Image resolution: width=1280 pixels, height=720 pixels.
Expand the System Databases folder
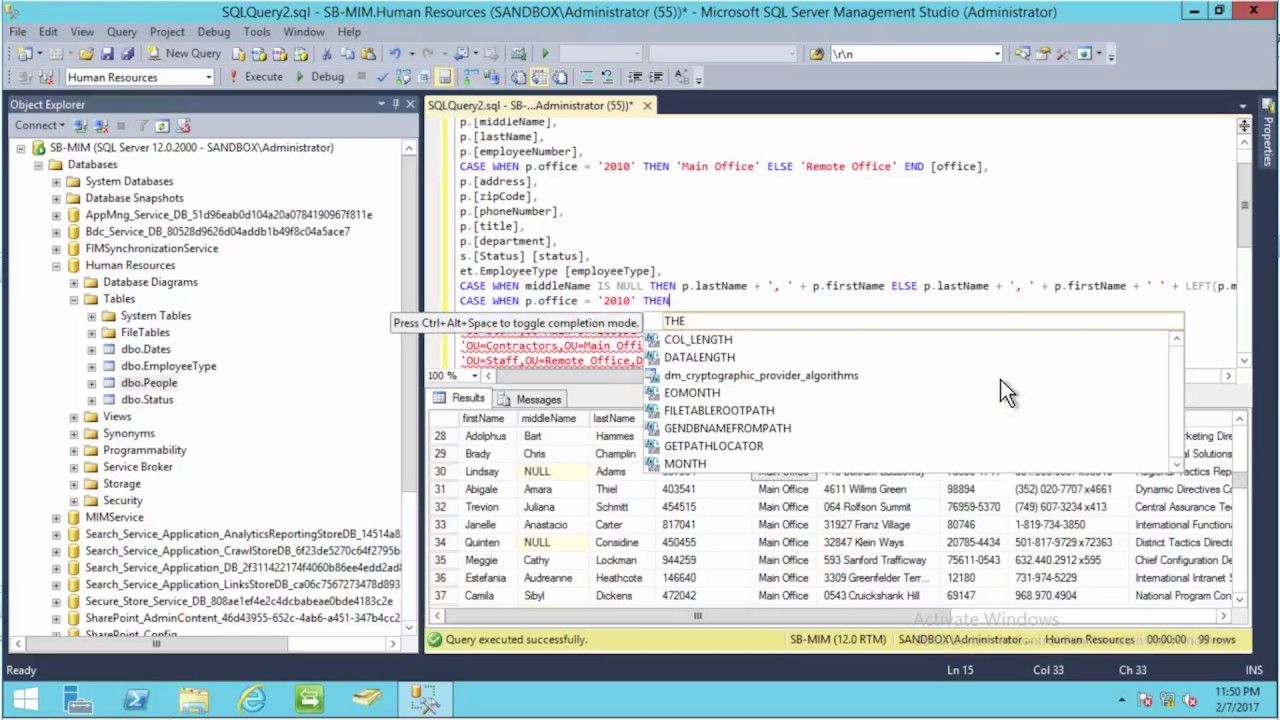tap(57, 181)
